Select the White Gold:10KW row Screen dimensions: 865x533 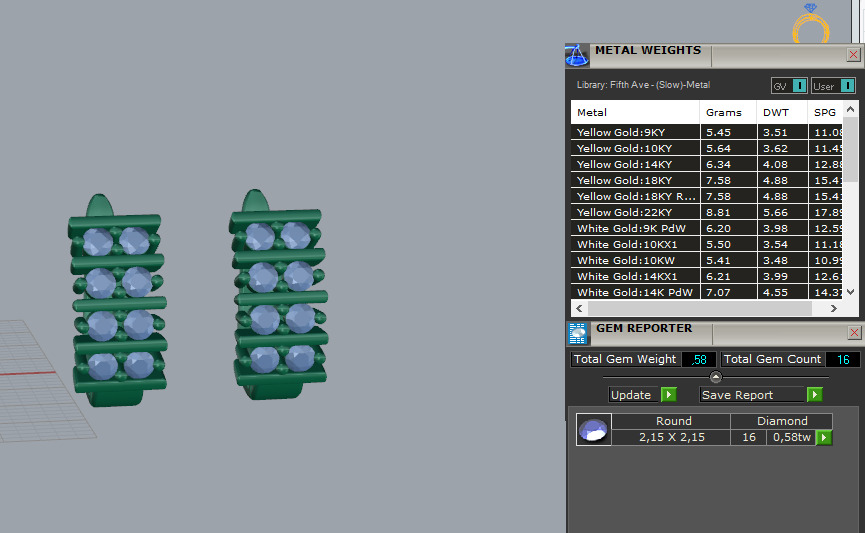(x=707, y=260)
